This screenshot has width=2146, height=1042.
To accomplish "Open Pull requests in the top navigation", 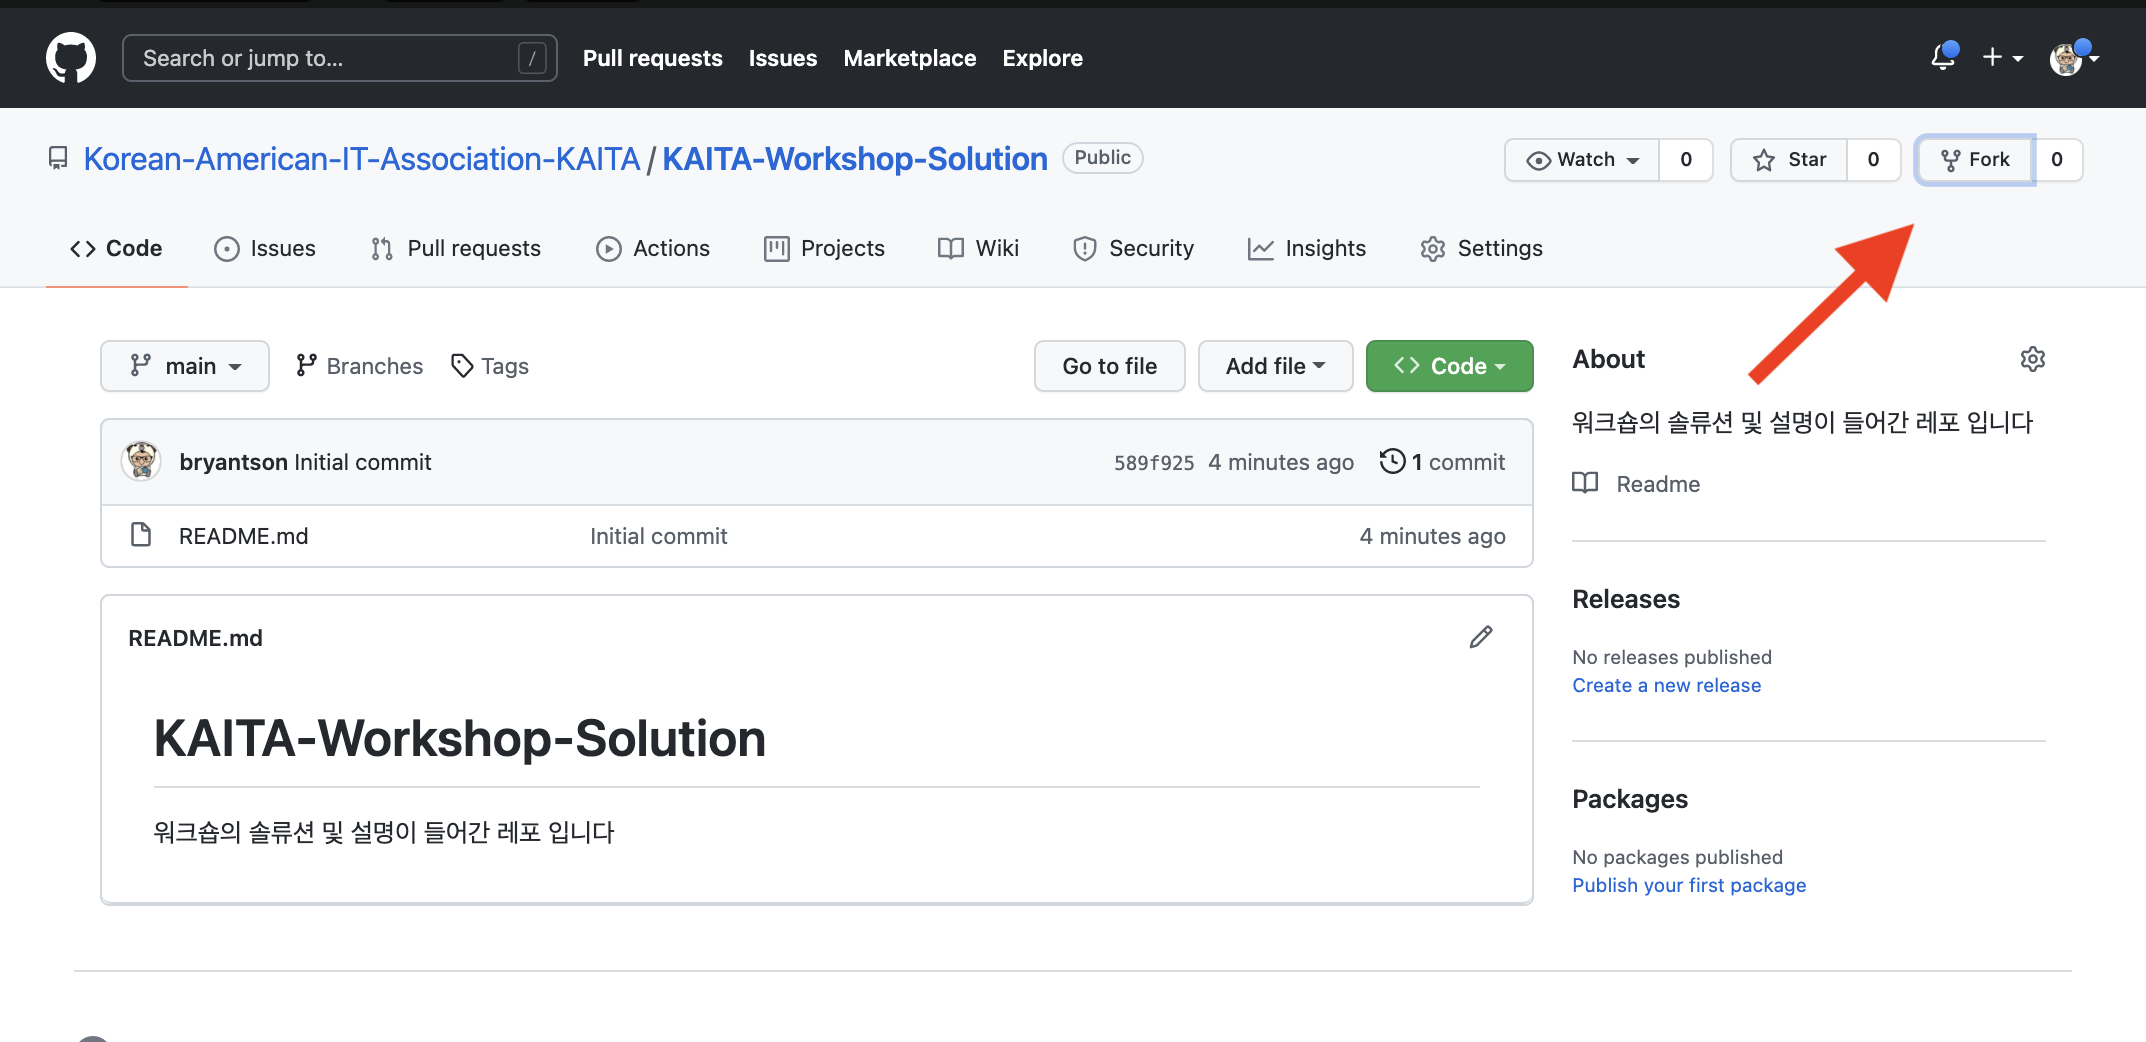I will click(652, 58).
